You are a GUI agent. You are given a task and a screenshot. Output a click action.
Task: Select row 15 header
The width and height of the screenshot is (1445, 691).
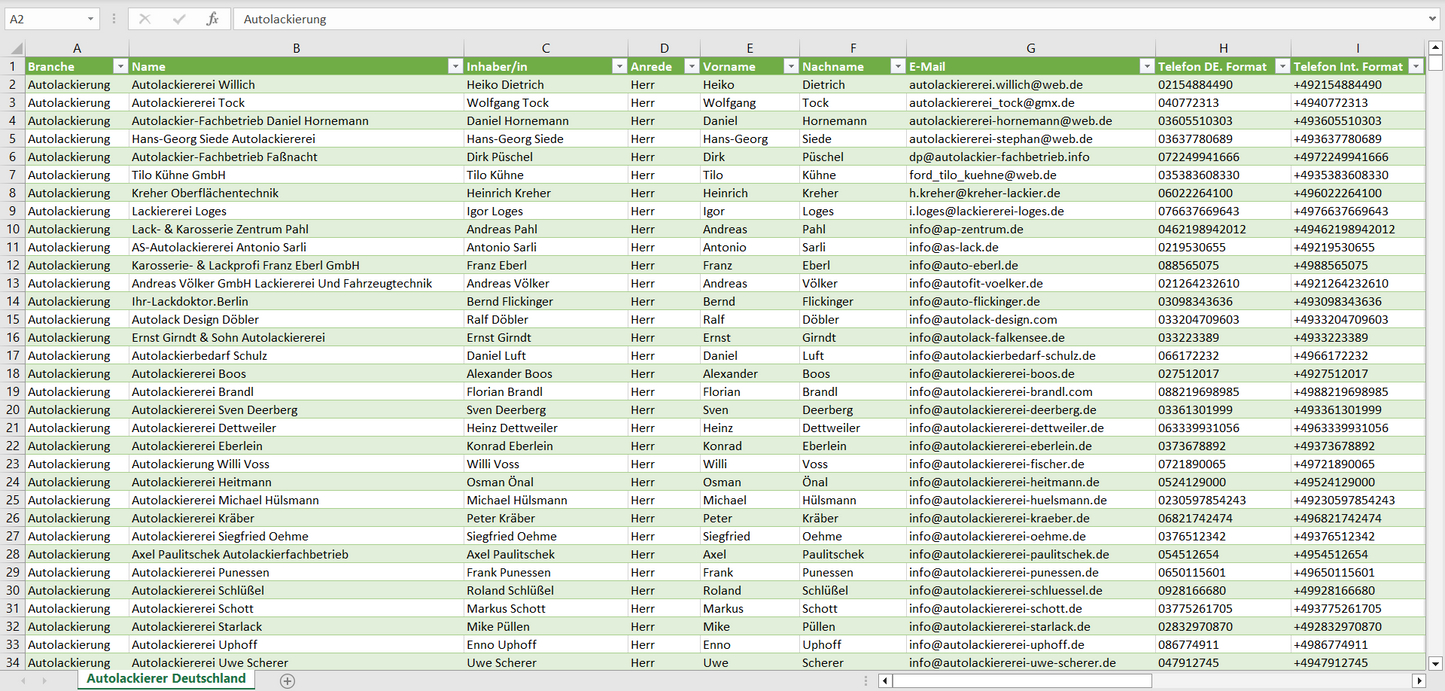(13, 320)
